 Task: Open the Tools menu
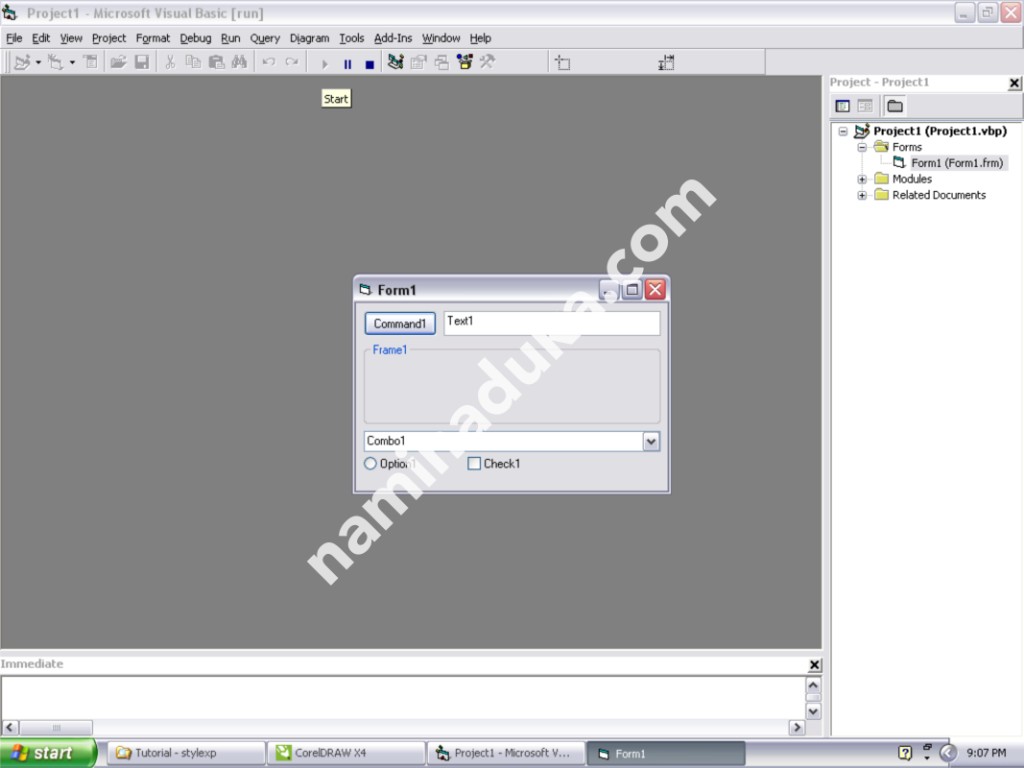351,38
